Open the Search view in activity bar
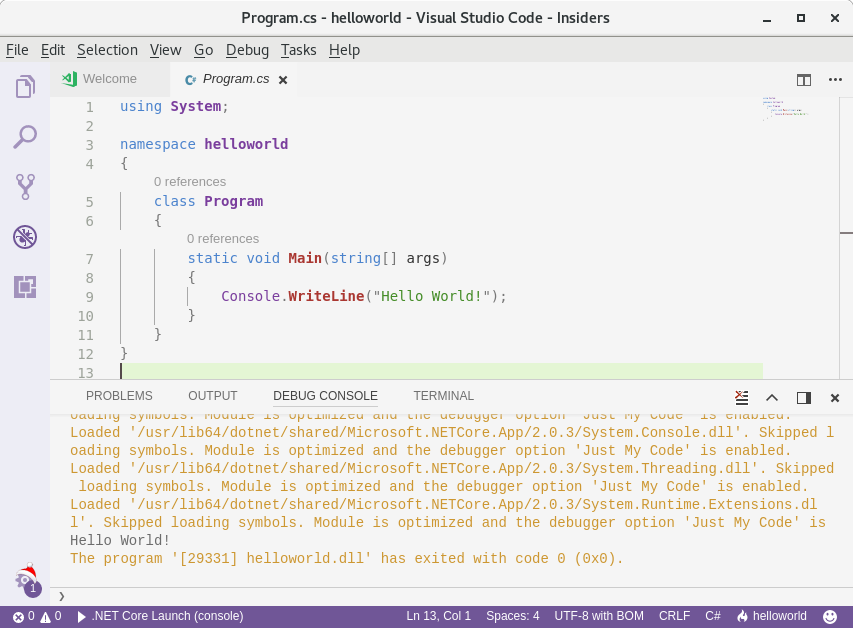 click(x=25, y=137)
